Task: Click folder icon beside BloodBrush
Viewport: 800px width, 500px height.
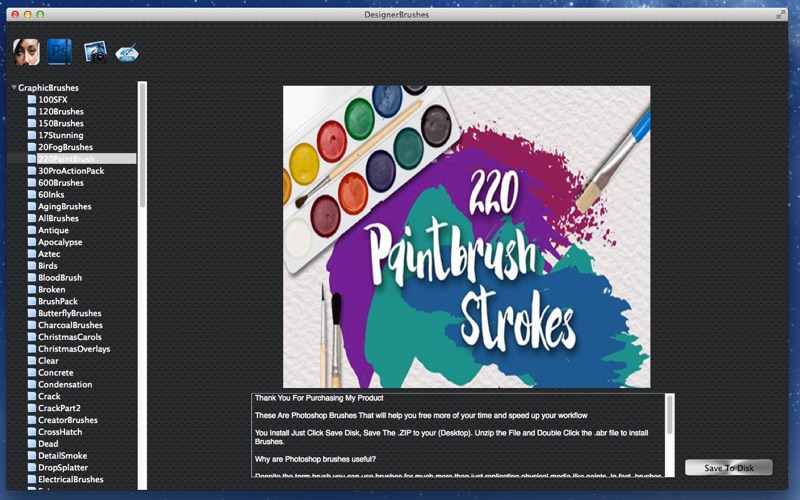Action: pyautogui.click(x=32, y=278)
